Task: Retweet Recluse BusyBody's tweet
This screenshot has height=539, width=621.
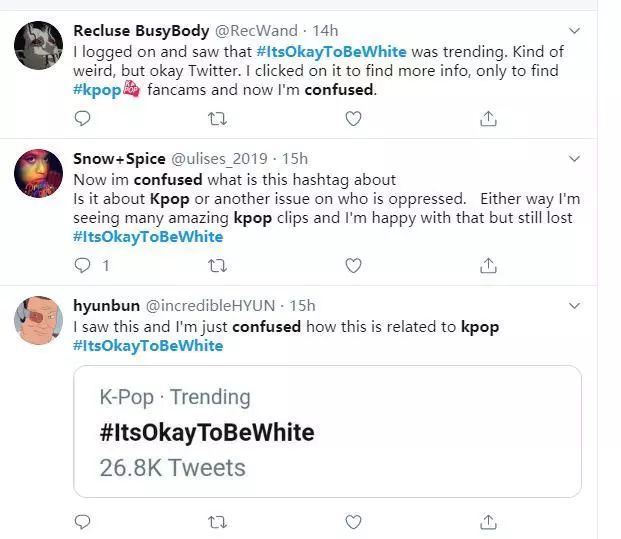Action: tap(217, 119)
